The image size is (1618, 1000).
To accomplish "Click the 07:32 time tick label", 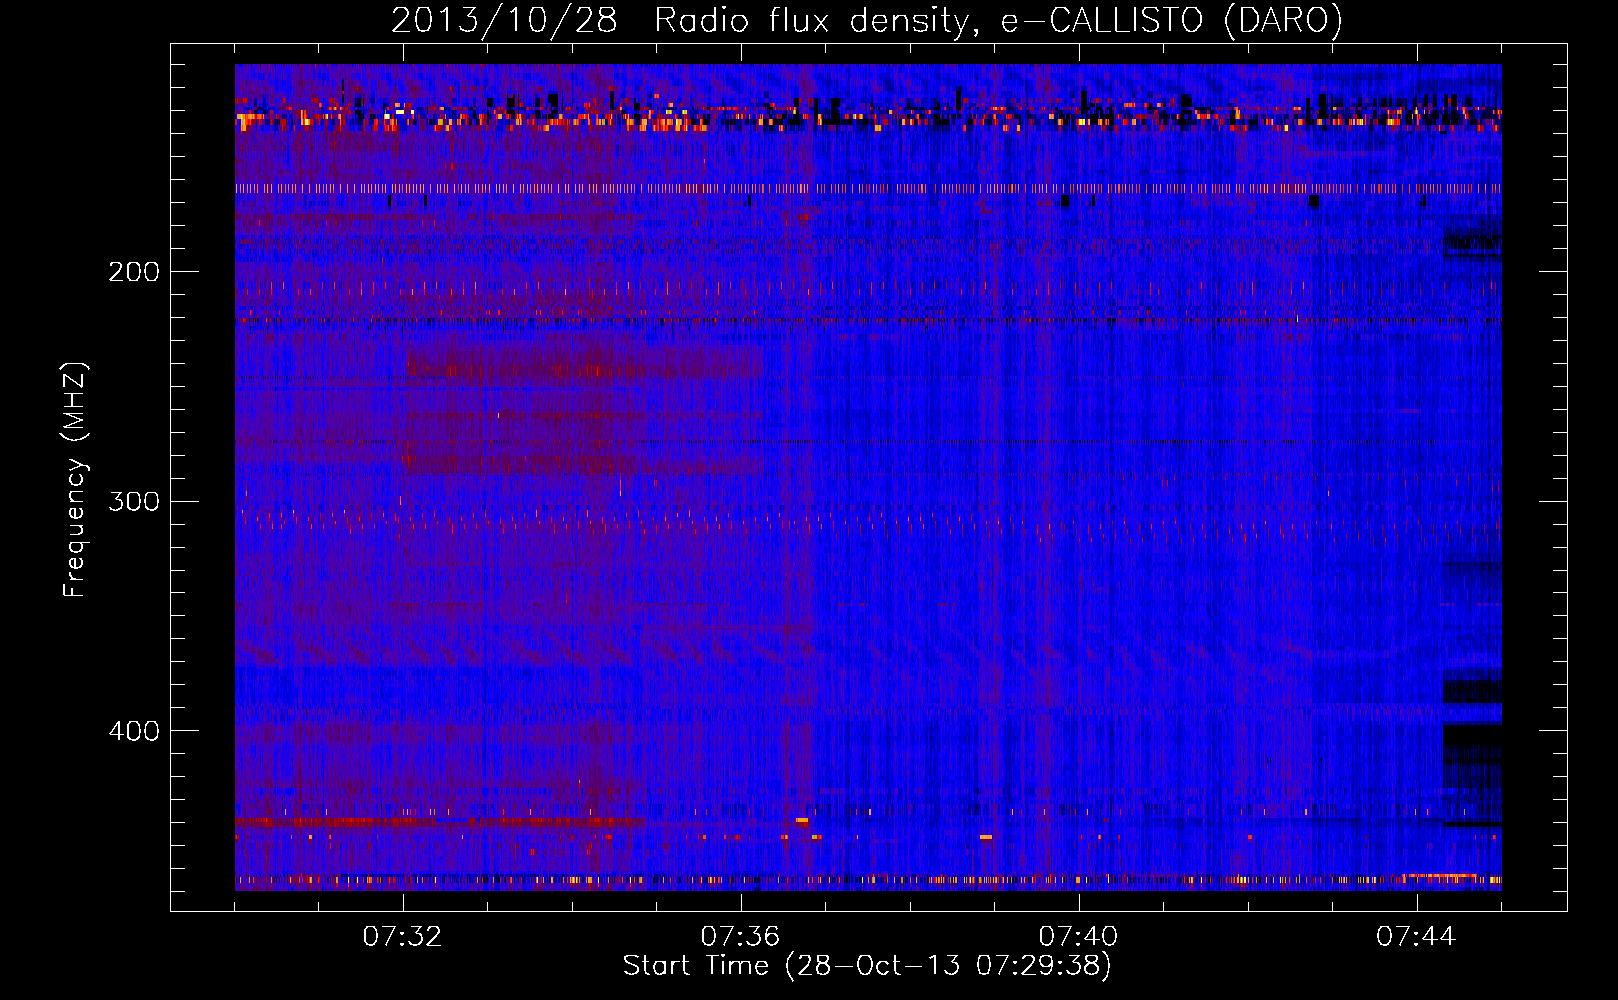I will [403, 937].
